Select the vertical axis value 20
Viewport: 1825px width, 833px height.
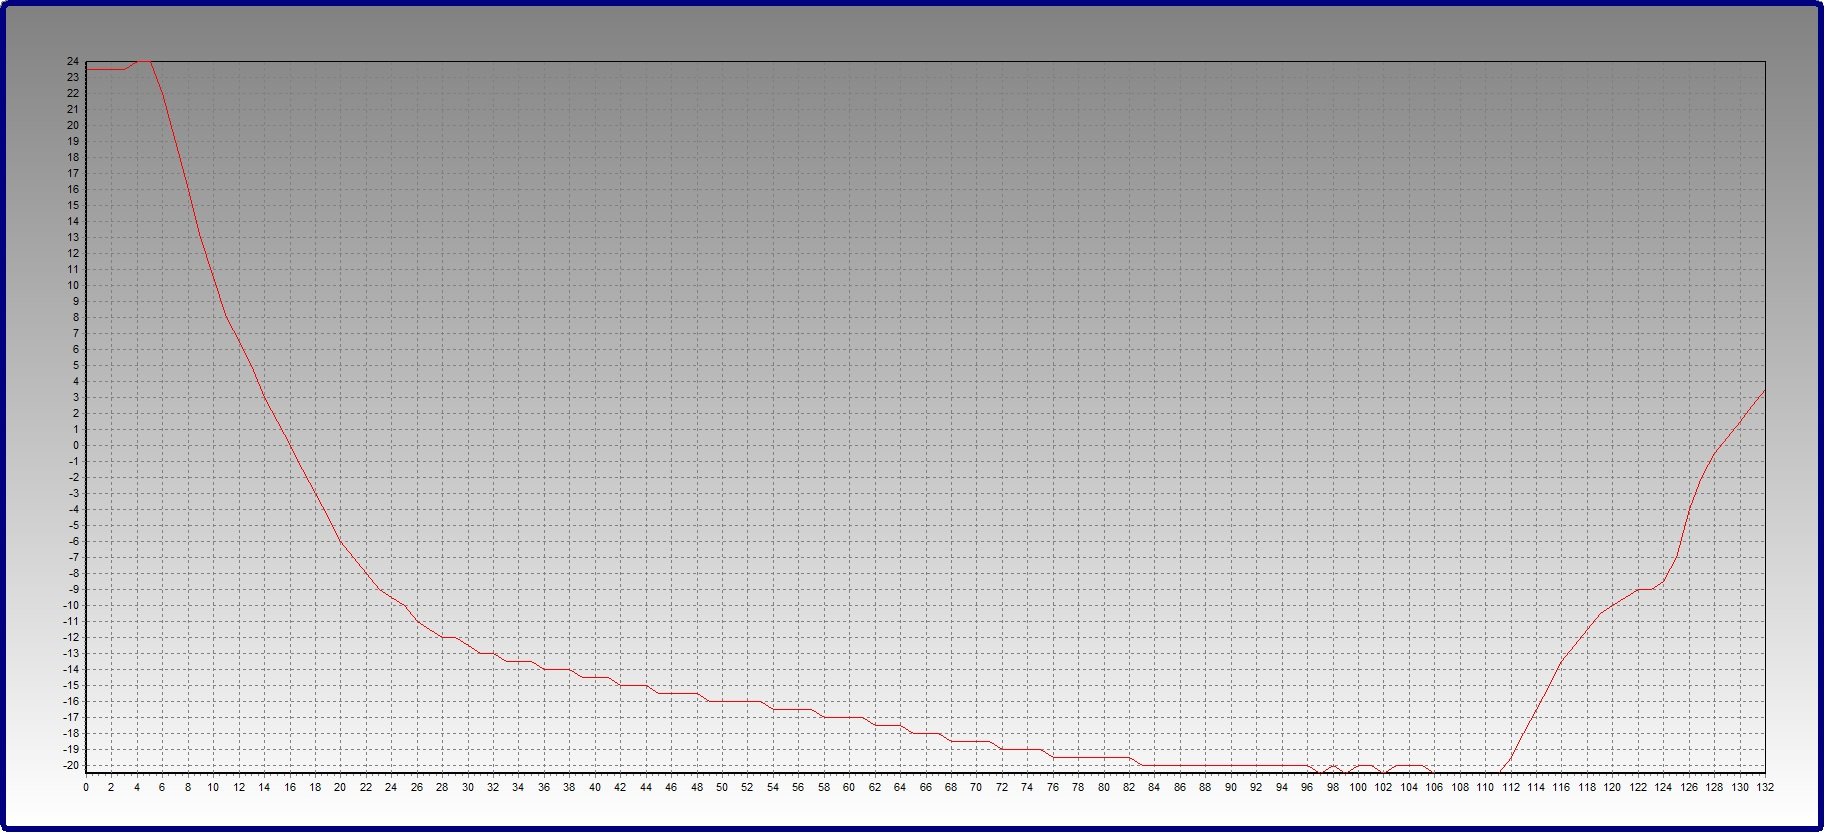(x=73, y=126)
